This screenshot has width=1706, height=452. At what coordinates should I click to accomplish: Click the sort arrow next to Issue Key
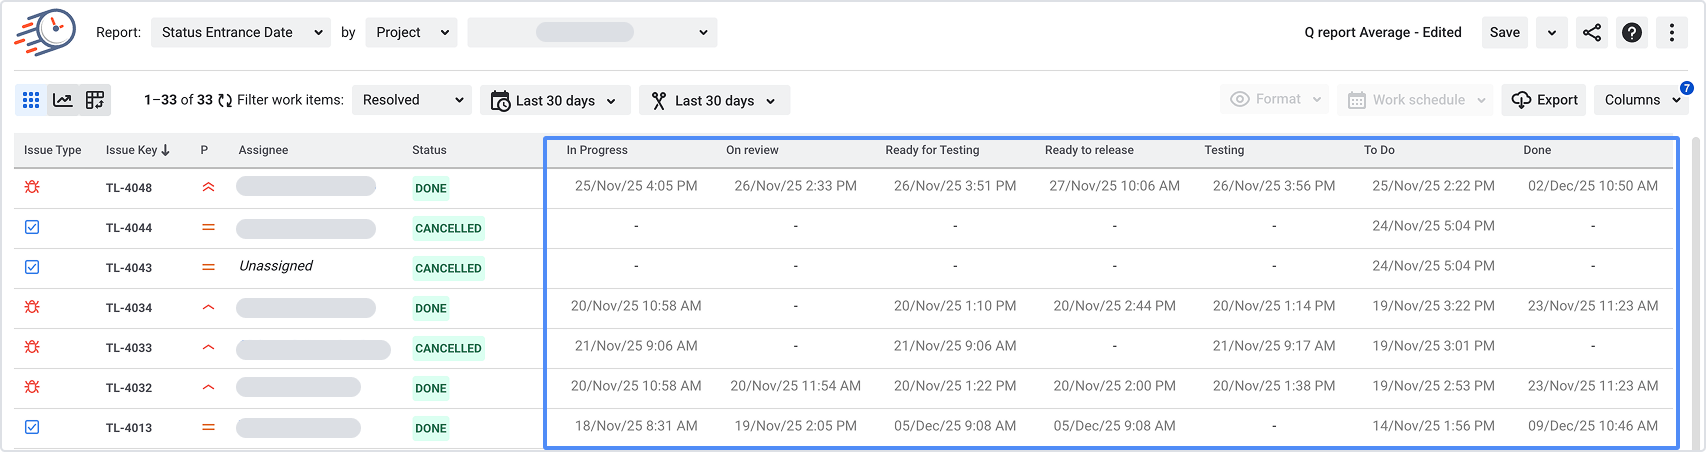tap(165, 150)
